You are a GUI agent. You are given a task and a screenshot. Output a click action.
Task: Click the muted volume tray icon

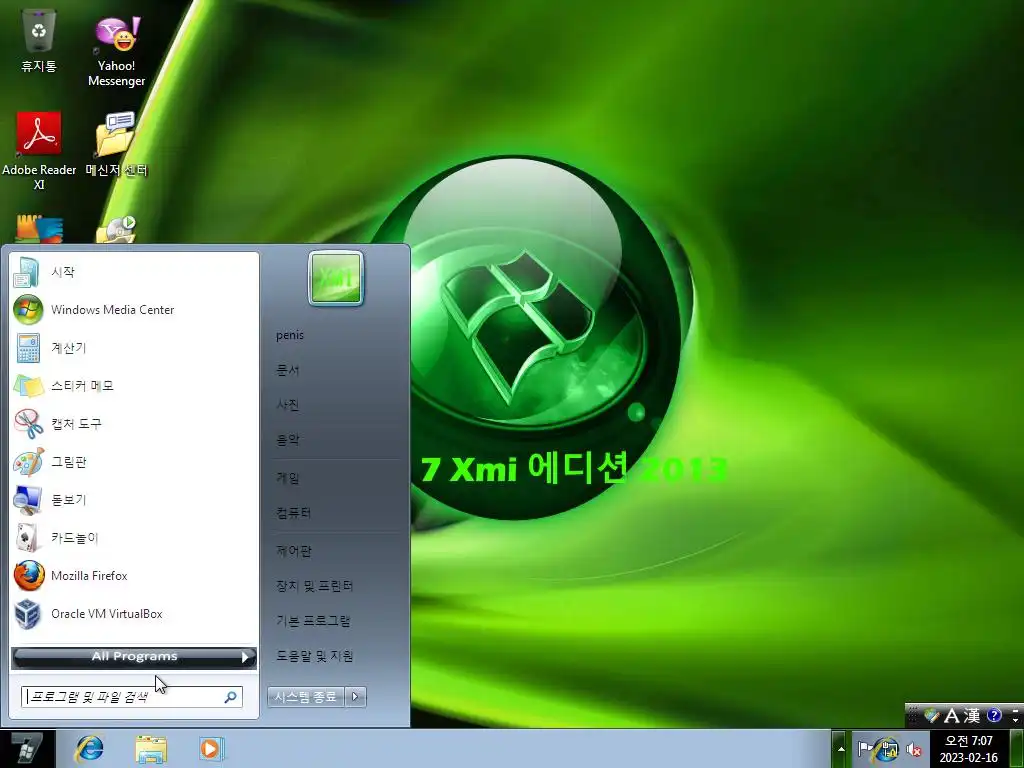point(914,750)
